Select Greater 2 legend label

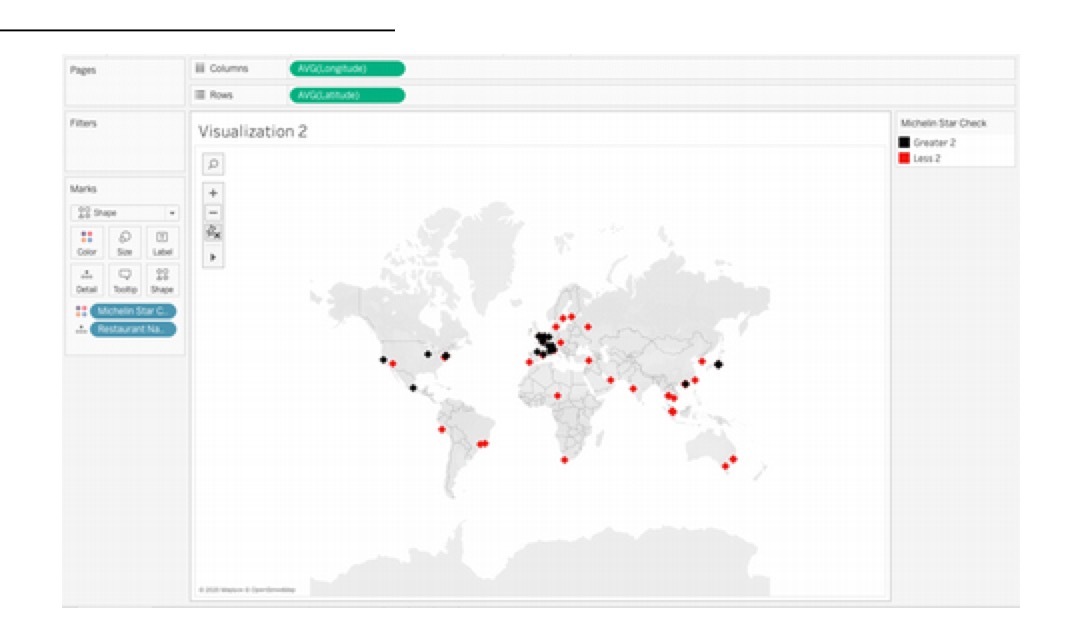click(934, 142)
